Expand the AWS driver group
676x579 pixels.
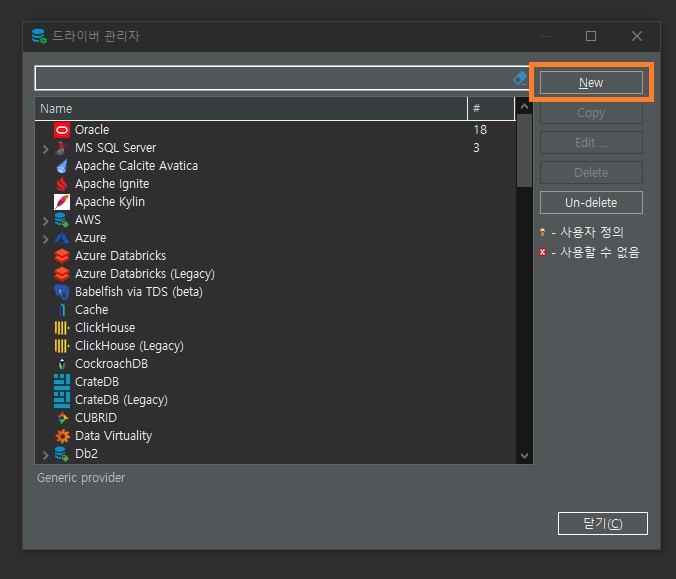tap(46, 221)
